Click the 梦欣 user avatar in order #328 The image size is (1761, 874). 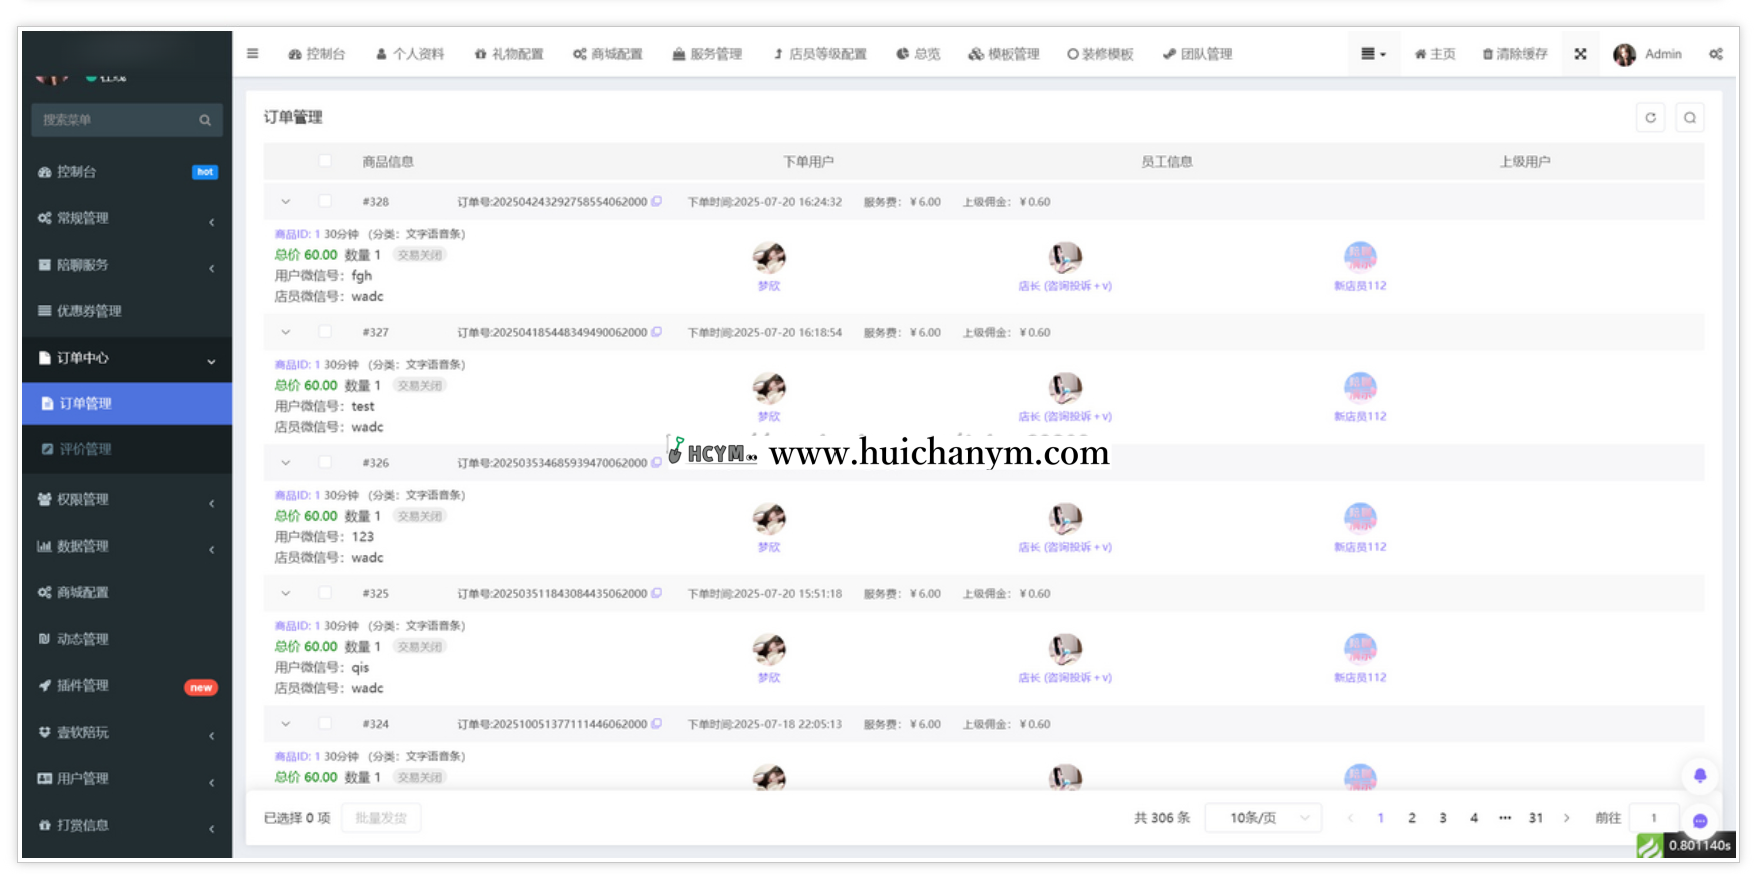point(769,258)
